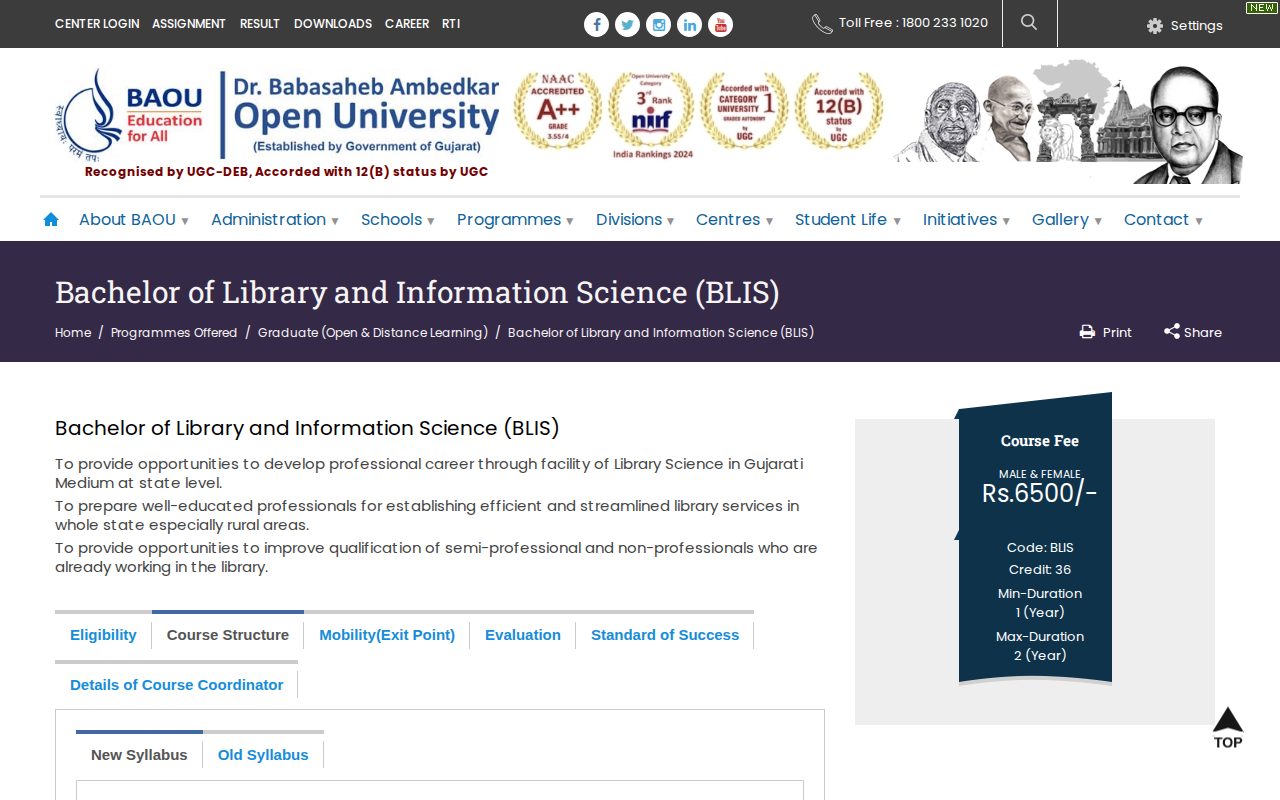Open the Standard of Success tab
The width and height of the screenshot is (1280, 800).
(665, 635)
